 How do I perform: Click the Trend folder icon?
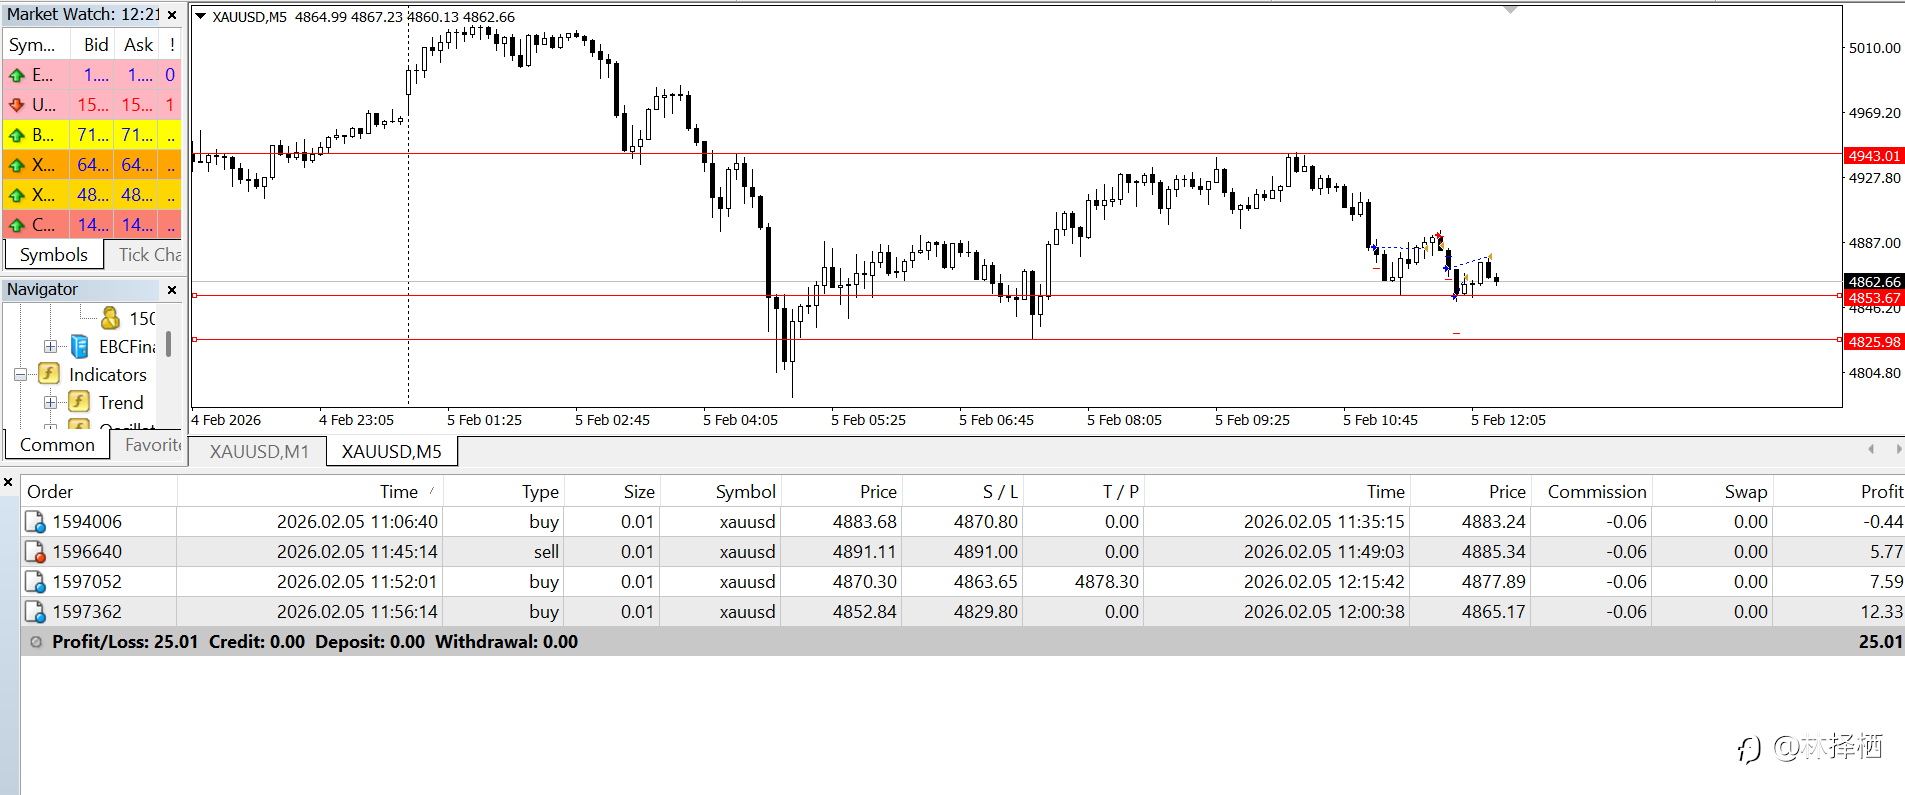point(80,402)
